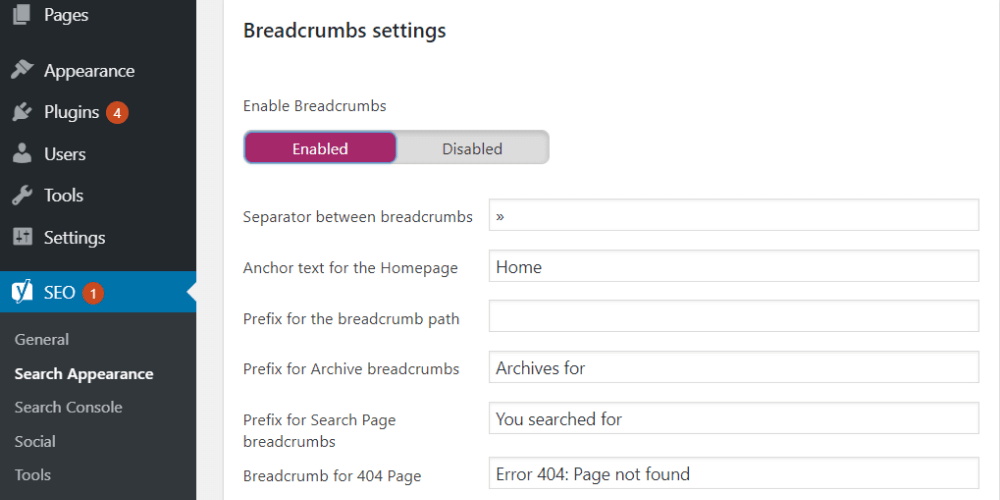This screenshot has width=1000, height=500.
Task: Click the empty breadcrumb path prefix field
Action: pos(733,317)
